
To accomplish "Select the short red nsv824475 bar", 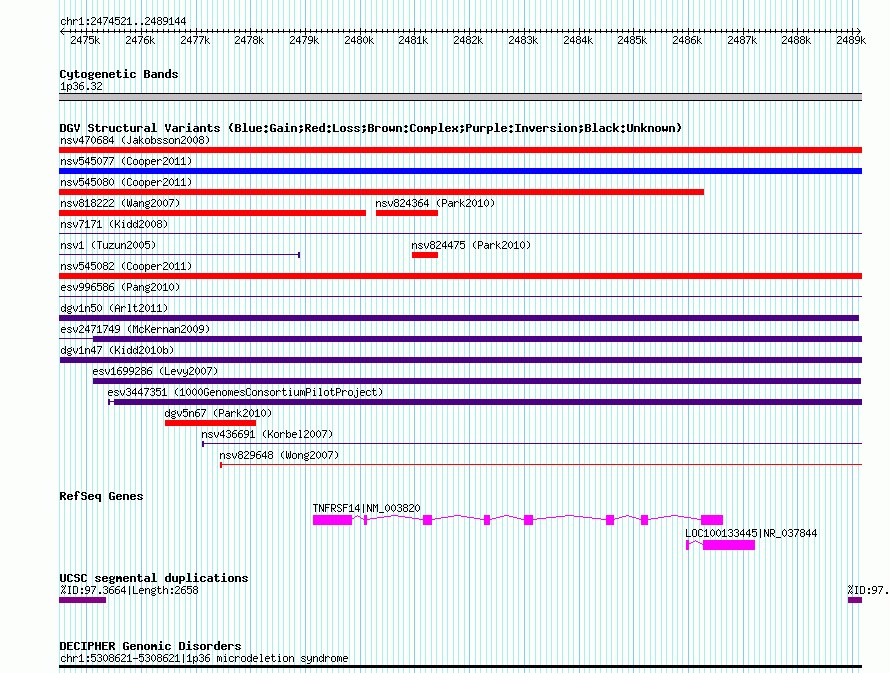I will click(x=425, y=255).
